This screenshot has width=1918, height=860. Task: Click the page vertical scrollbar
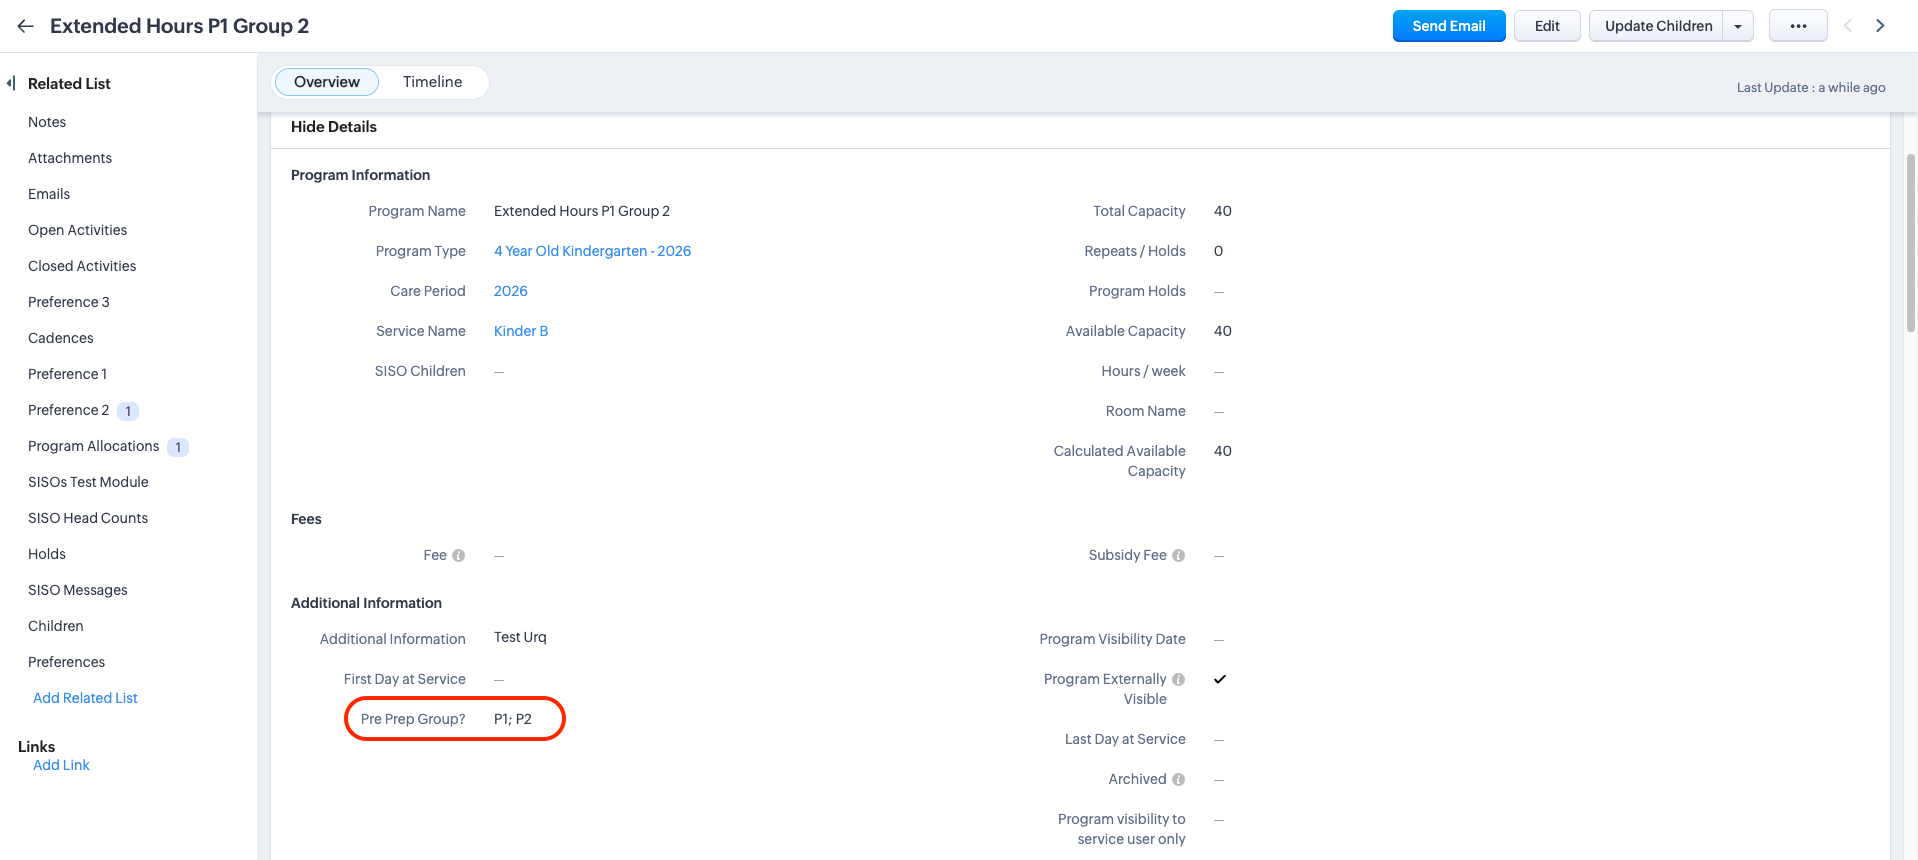(1911, 243)
